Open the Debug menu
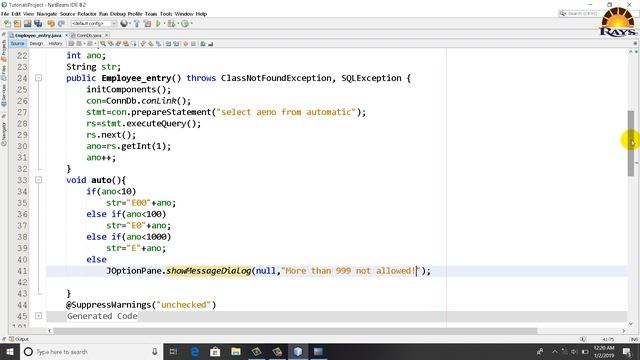The width and height of the screenshot is (640, 360). 118,14
